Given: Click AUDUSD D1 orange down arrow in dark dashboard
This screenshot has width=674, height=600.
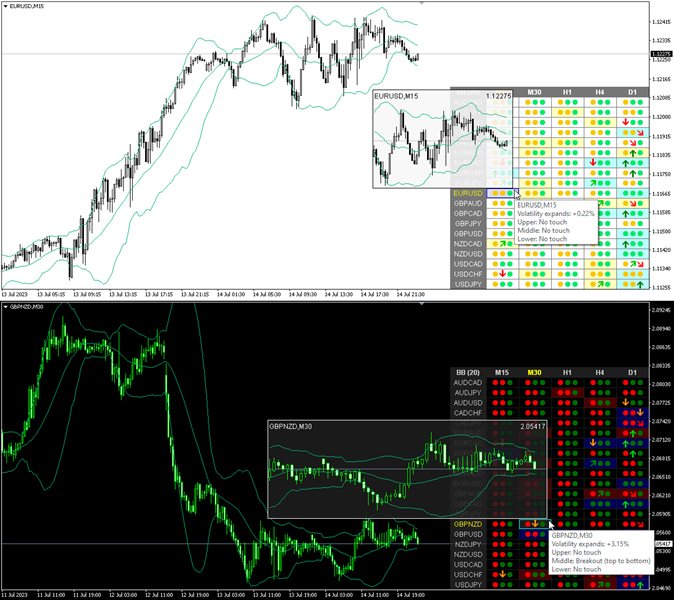Looking at the screenshot, I should coord(625,403).
